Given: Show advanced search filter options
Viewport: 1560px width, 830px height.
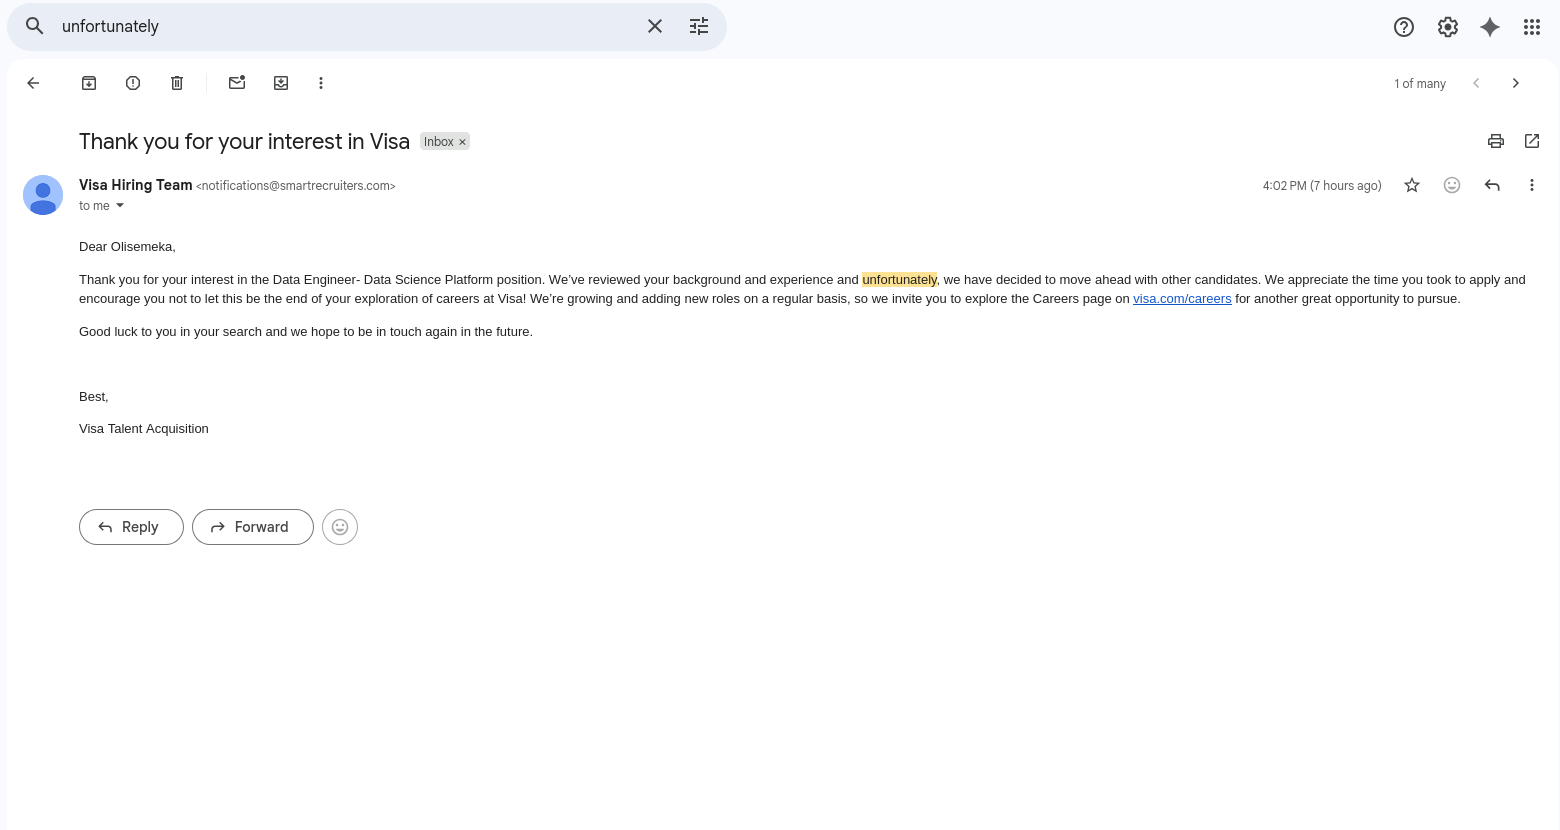Looking at the screenshot, I should tap(699, 27).
